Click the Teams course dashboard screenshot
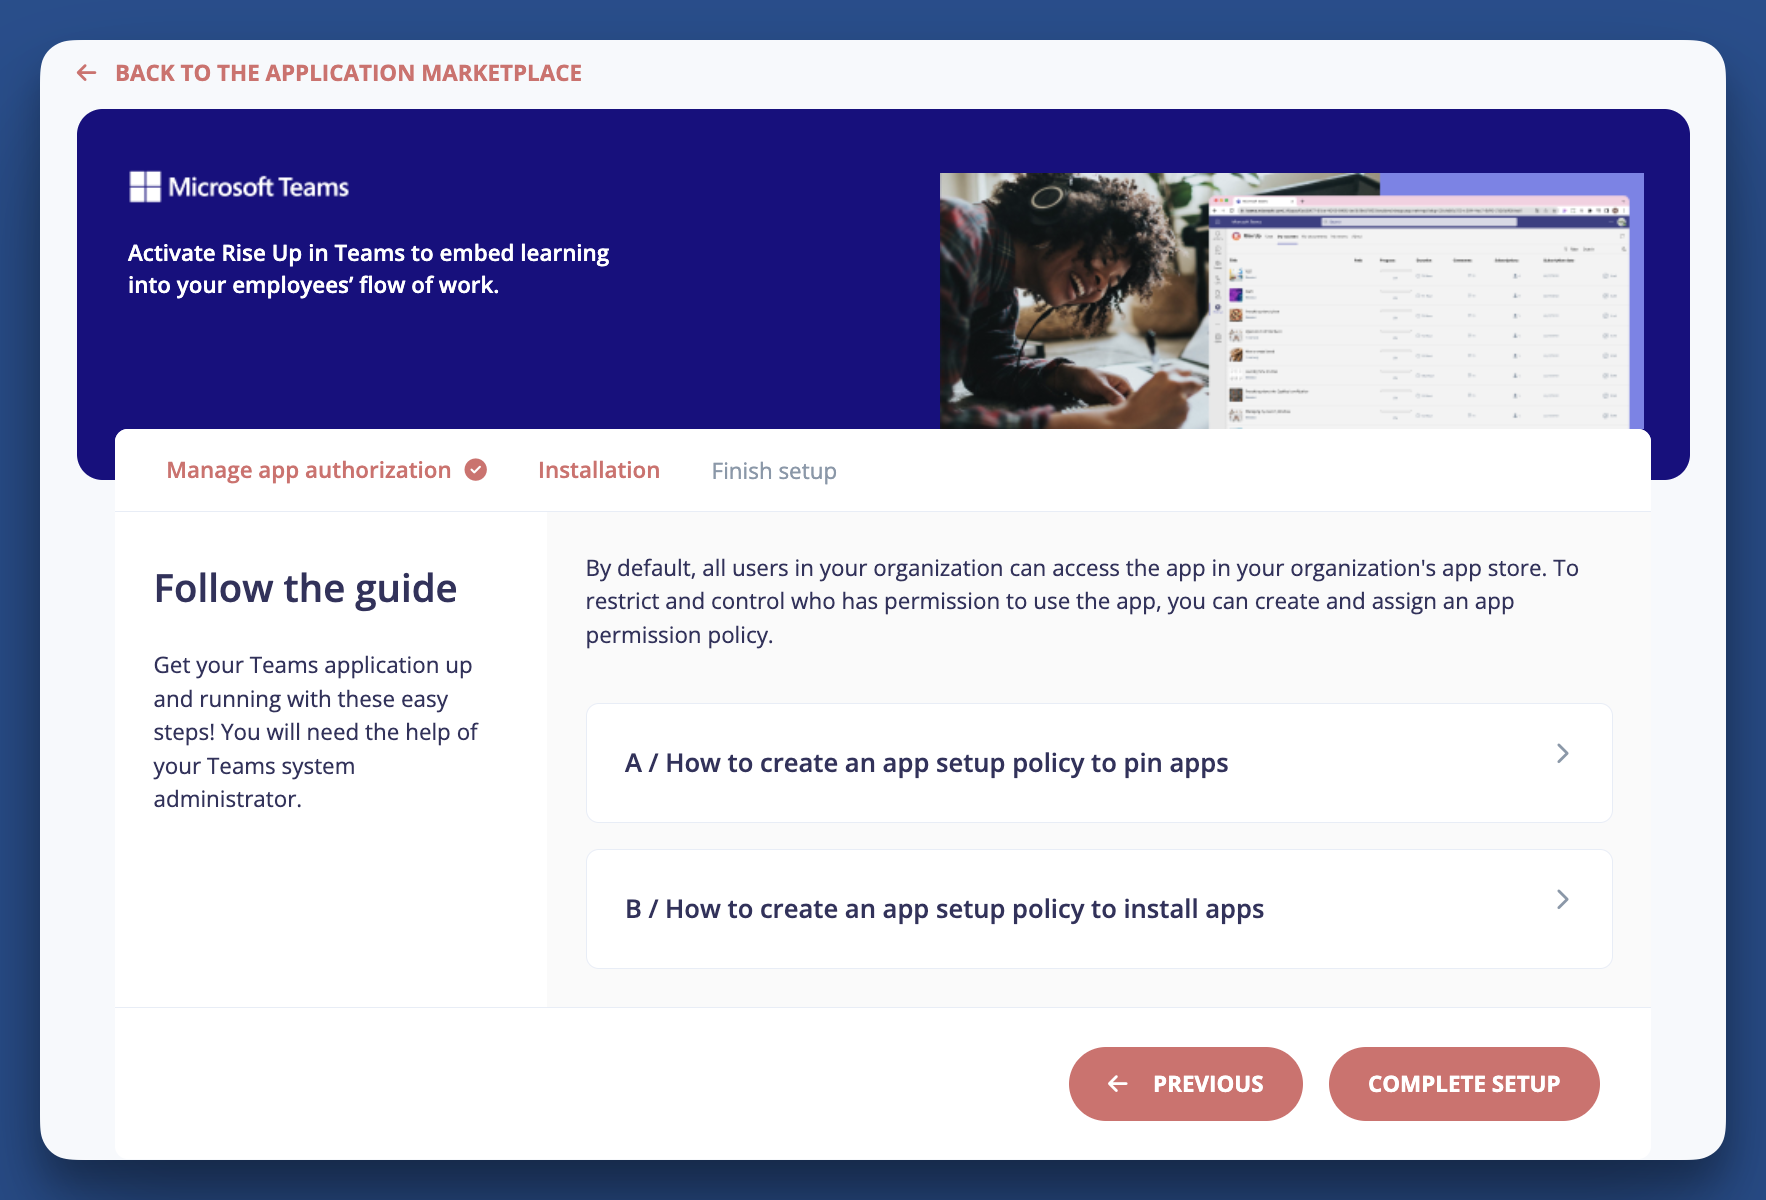This screenshot has height=1200, width=1766. 1420,310
